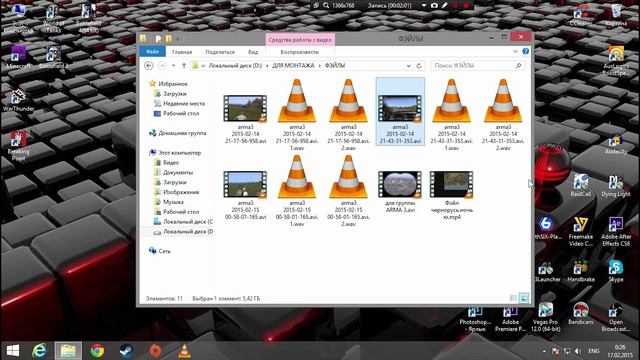Open the Breaking Point desktop shortcut
This screenshot has height=360, width=640.
18,146
